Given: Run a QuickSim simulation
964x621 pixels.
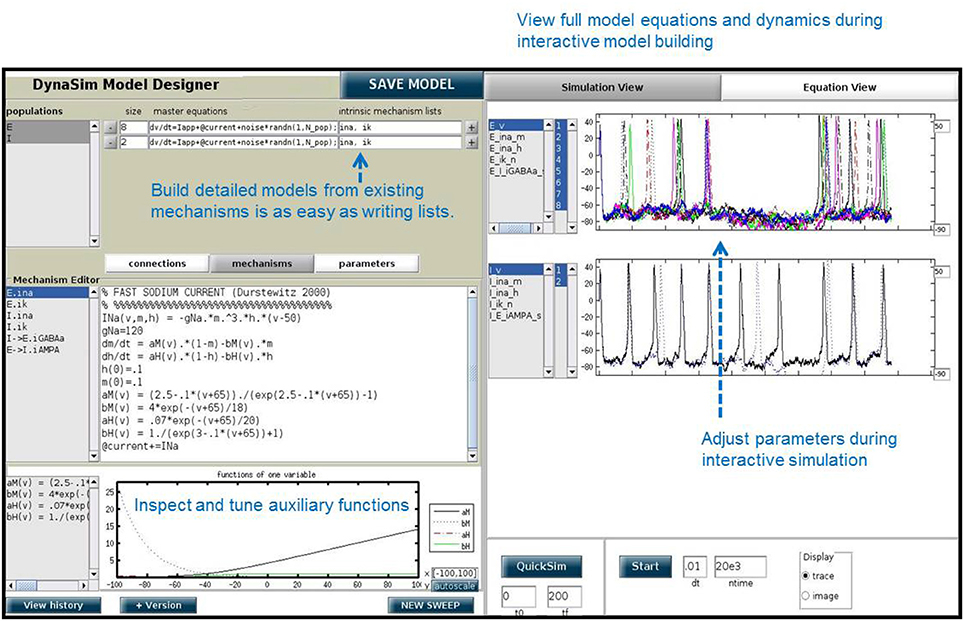Looking at the screenshot, I should (541, 566).
